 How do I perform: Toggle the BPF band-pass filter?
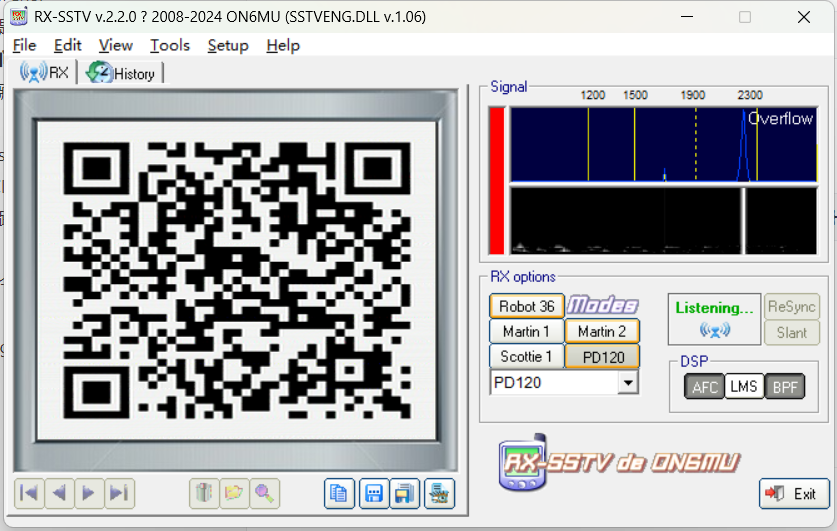click(x=784, y=387)
